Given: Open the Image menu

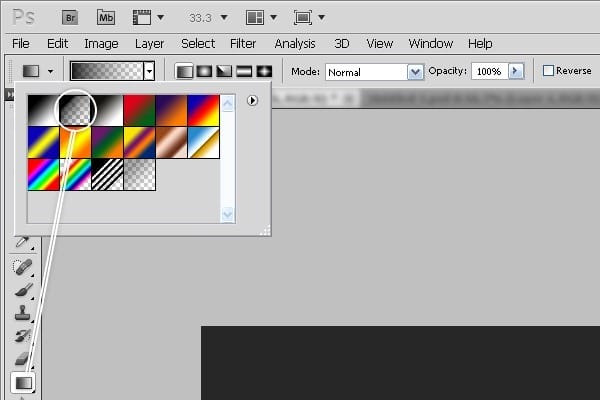Looking at the screenshot, I should click(101, 44).
